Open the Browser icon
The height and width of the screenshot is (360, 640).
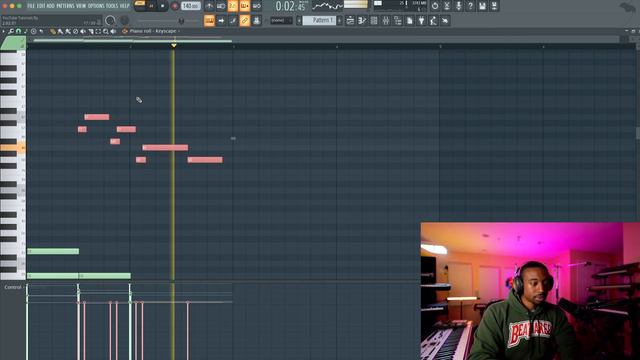click(398, 20)
